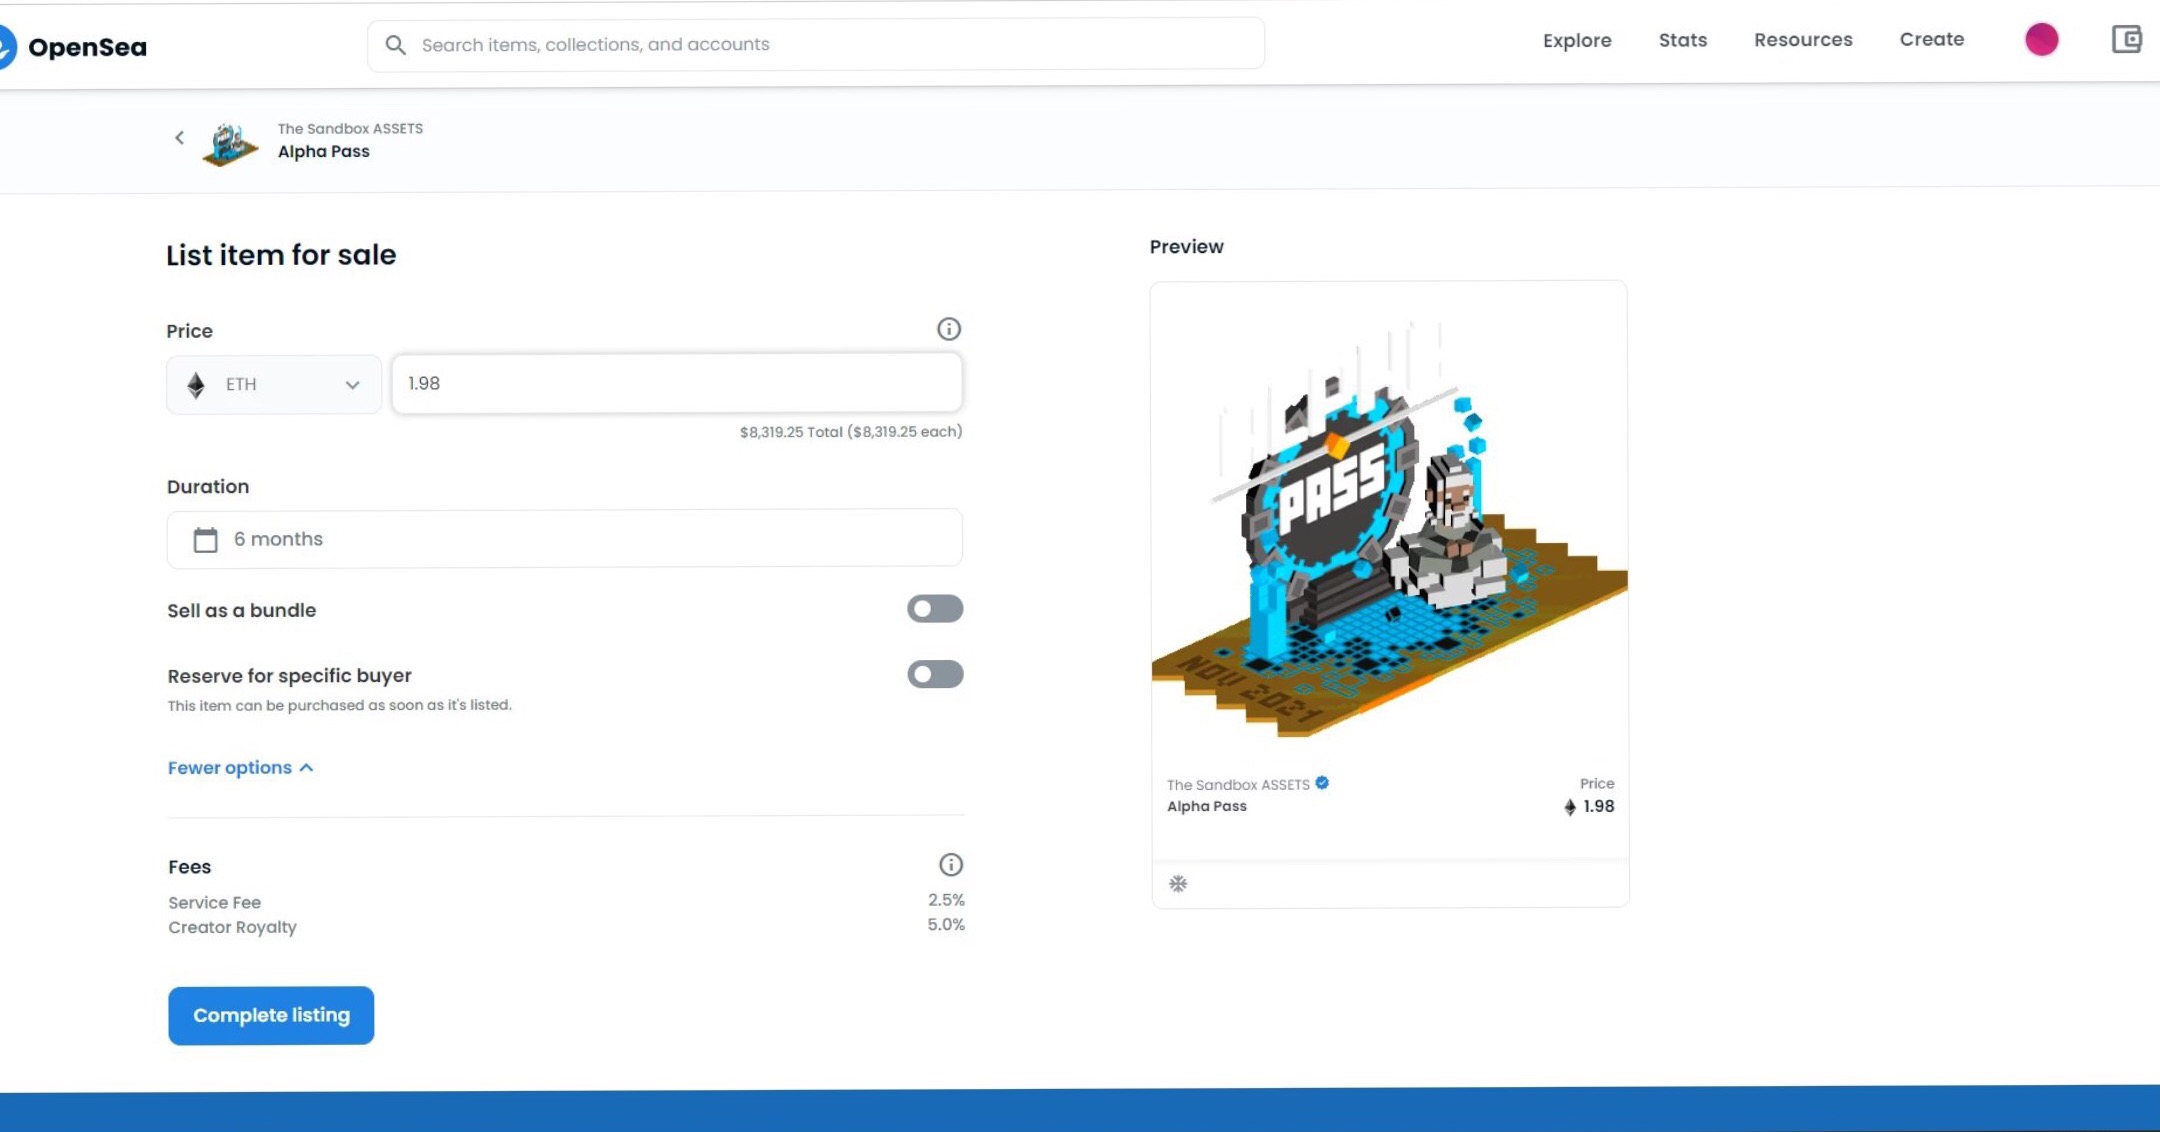Click the Preview heading

pos(1186,247)
